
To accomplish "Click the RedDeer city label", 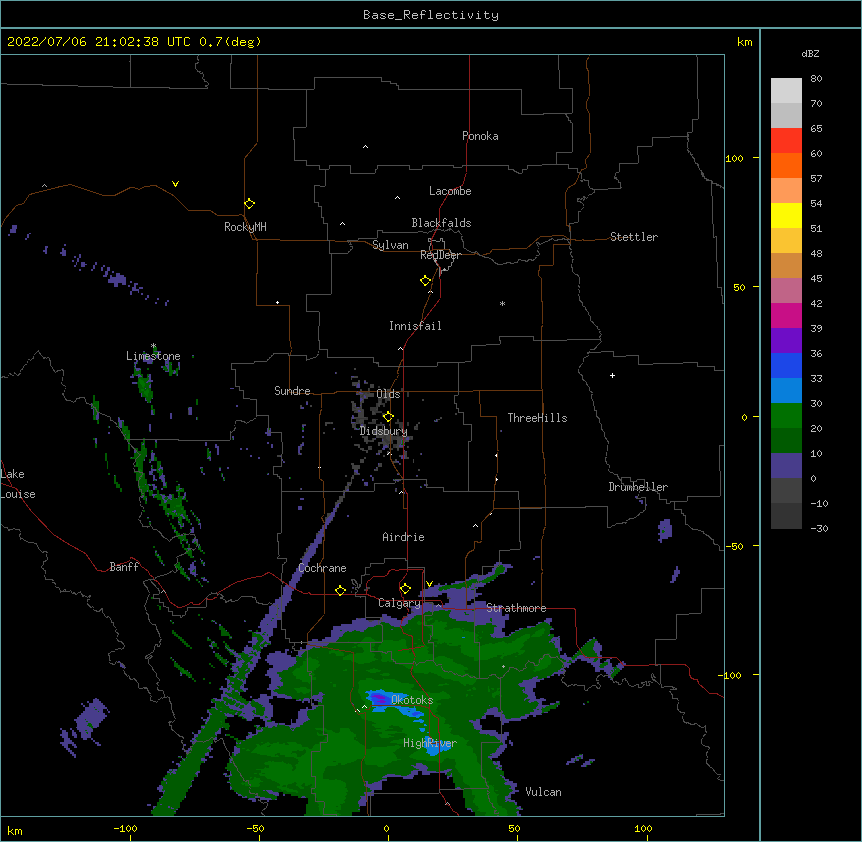I will (x=440, y=255).
